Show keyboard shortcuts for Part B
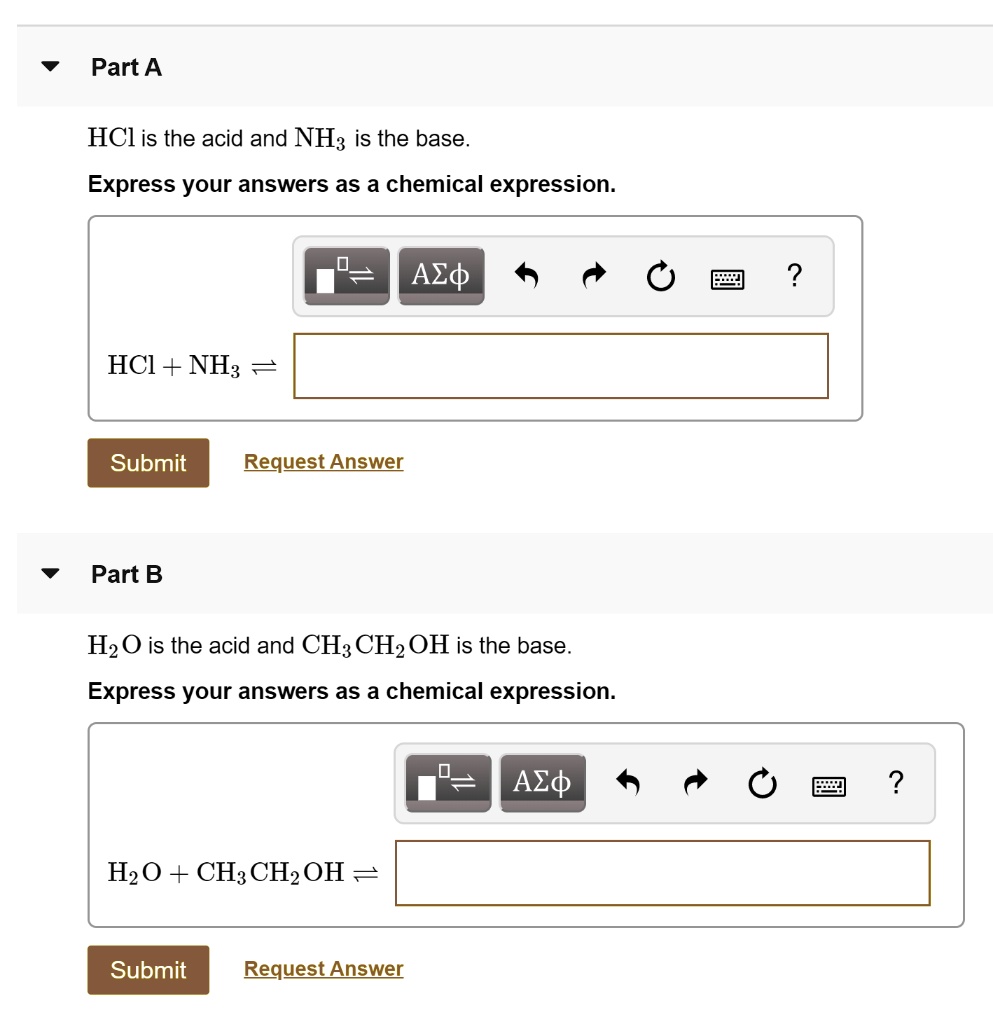993x1024 pixels. [829, 784]
